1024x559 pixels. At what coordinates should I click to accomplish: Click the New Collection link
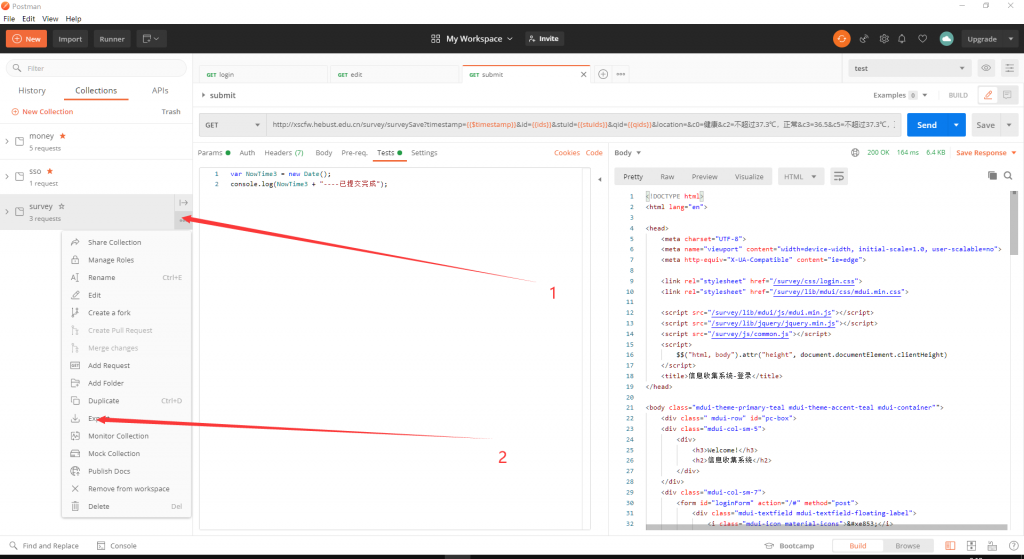coord(42,112)
